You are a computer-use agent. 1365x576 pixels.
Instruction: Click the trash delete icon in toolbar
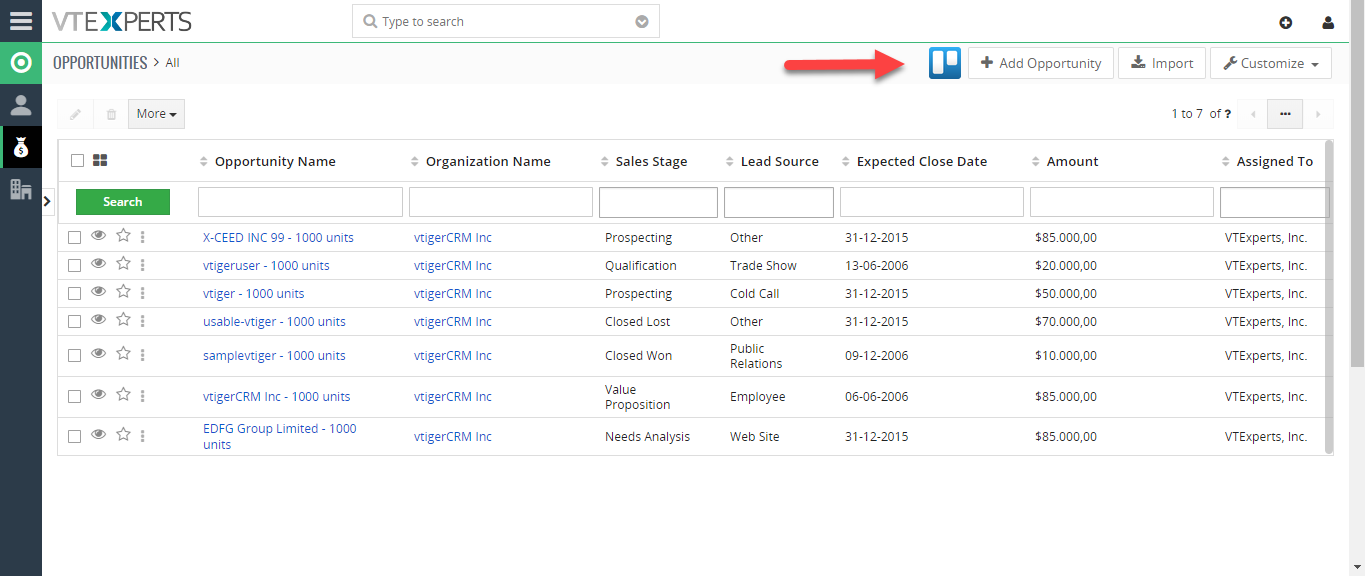point(111,114)
